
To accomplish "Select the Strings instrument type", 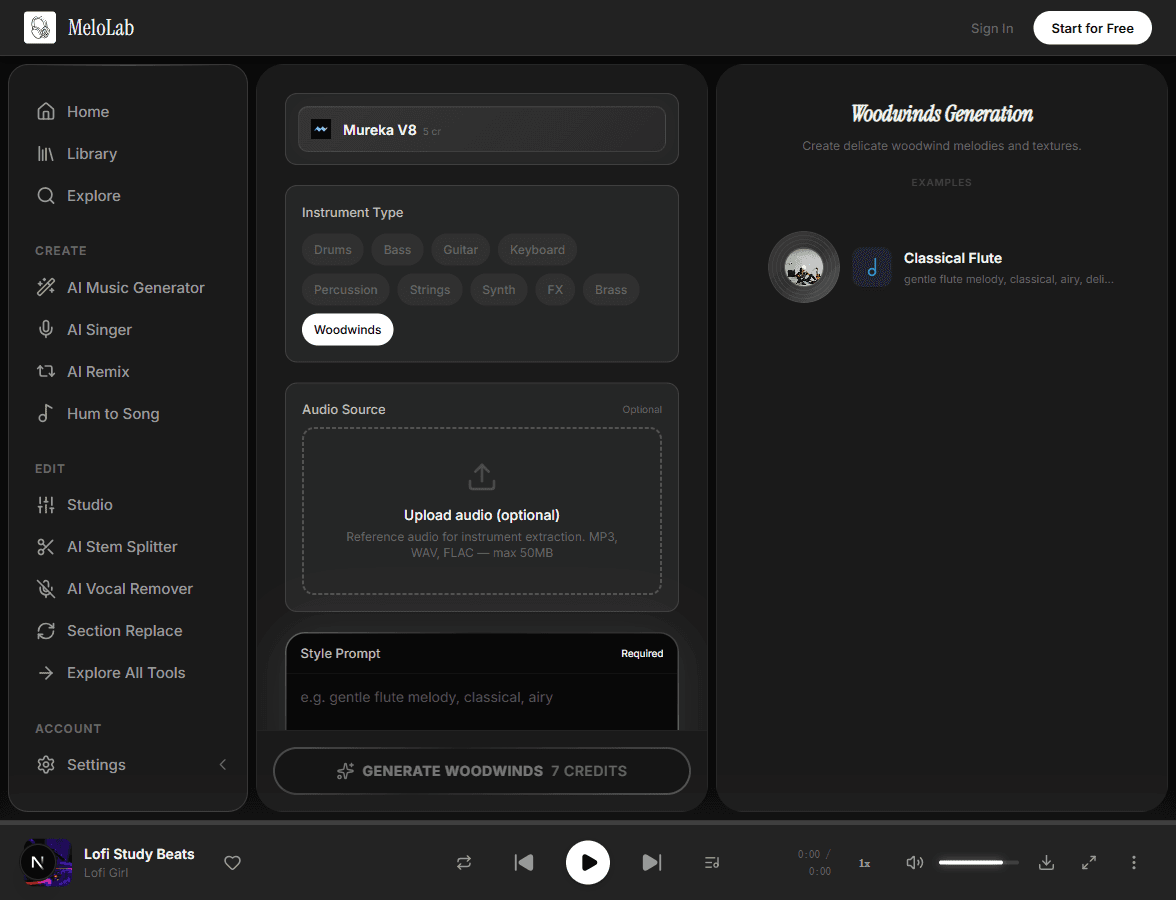I will (430, 290).
